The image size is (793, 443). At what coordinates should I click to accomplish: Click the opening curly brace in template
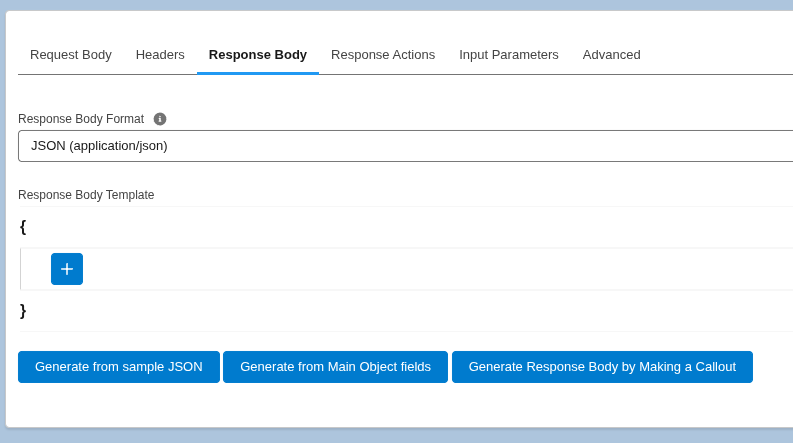pos(23,227)
